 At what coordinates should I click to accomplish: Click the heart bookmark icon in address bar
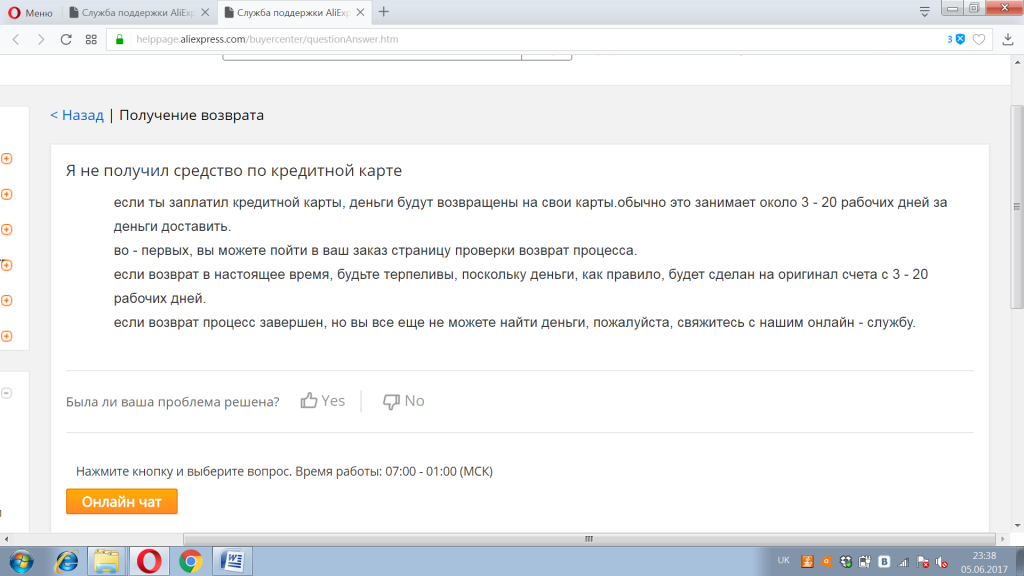(x=979, y=40)
